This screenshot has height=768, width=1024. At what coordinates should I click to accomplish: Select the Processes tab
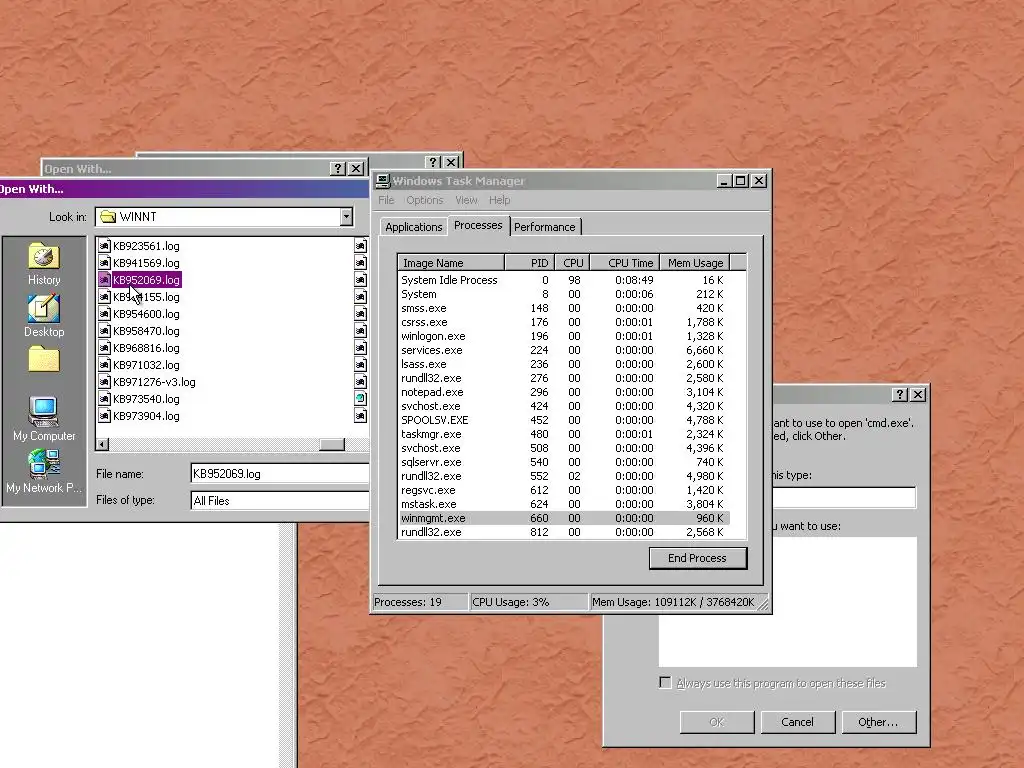(478, 225)
